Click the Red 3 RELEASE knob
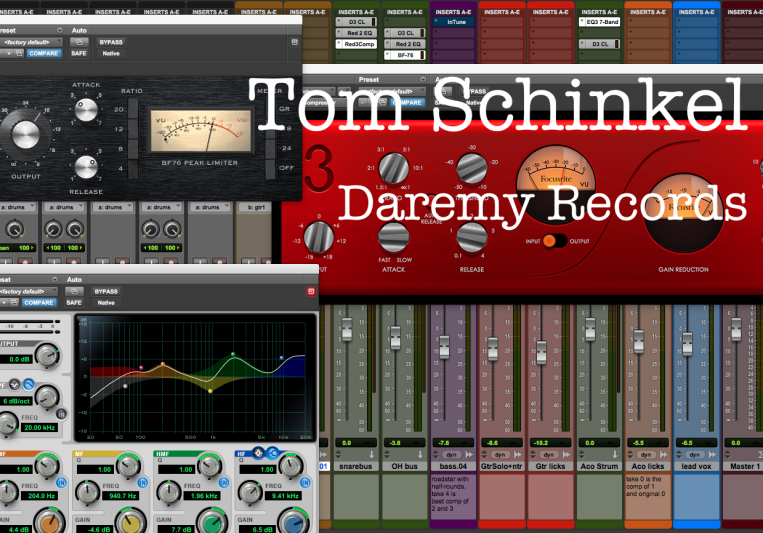Image resolution: width=763 pixels, height=533 pixels. pos(472,237)
